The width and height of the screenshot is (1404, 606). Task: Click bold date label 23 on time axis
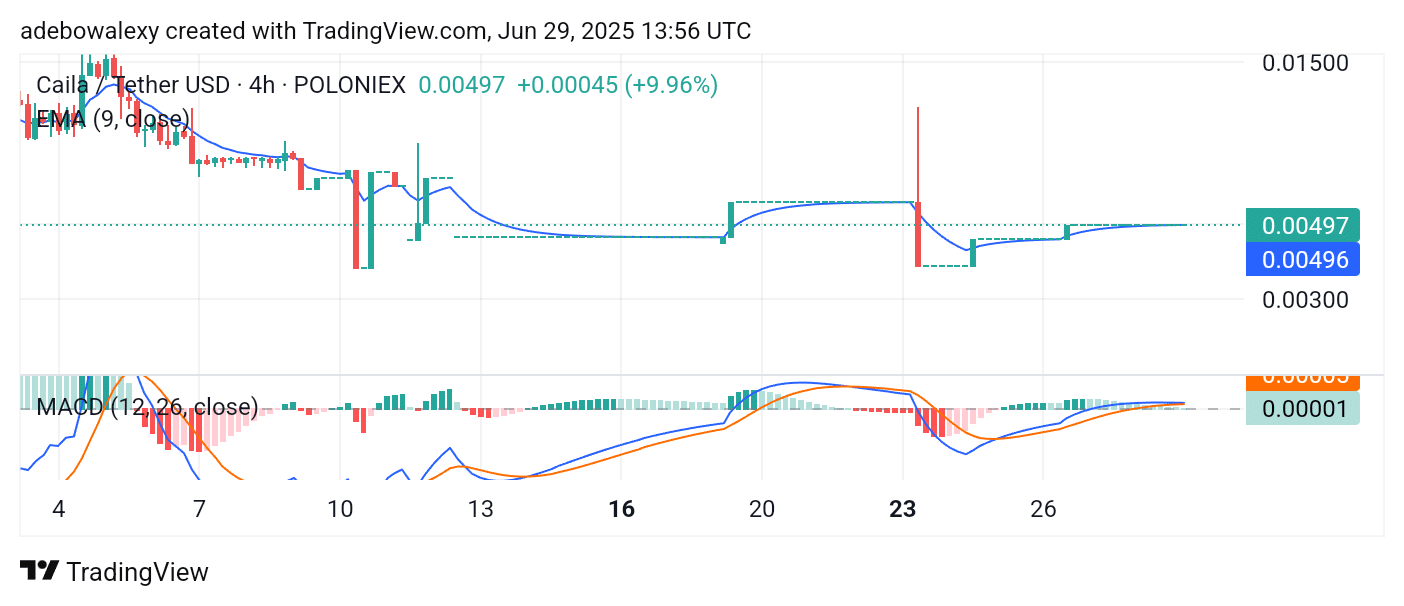(x=903, y=509)
